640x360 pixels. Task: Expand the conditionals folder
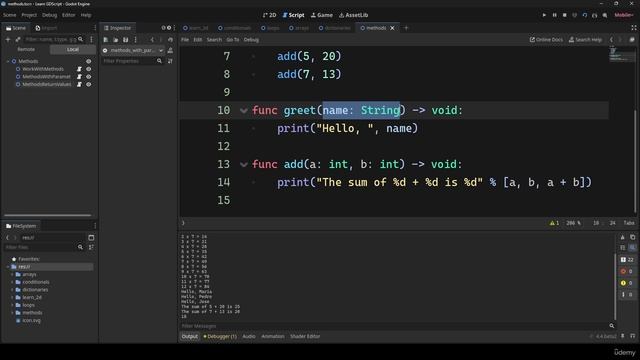coord(12,282)
